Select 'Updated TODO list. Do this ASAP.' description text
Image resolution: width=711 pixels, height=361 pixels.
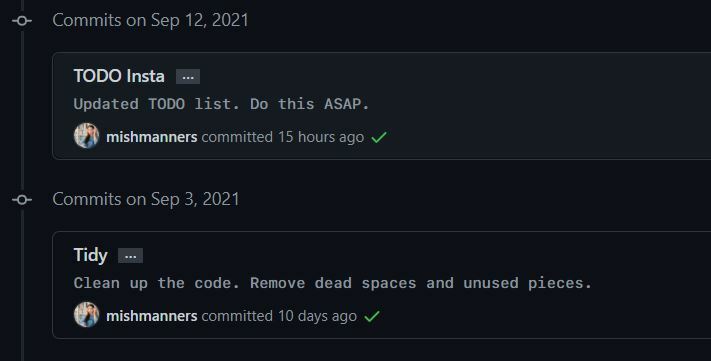click(221, 104)
